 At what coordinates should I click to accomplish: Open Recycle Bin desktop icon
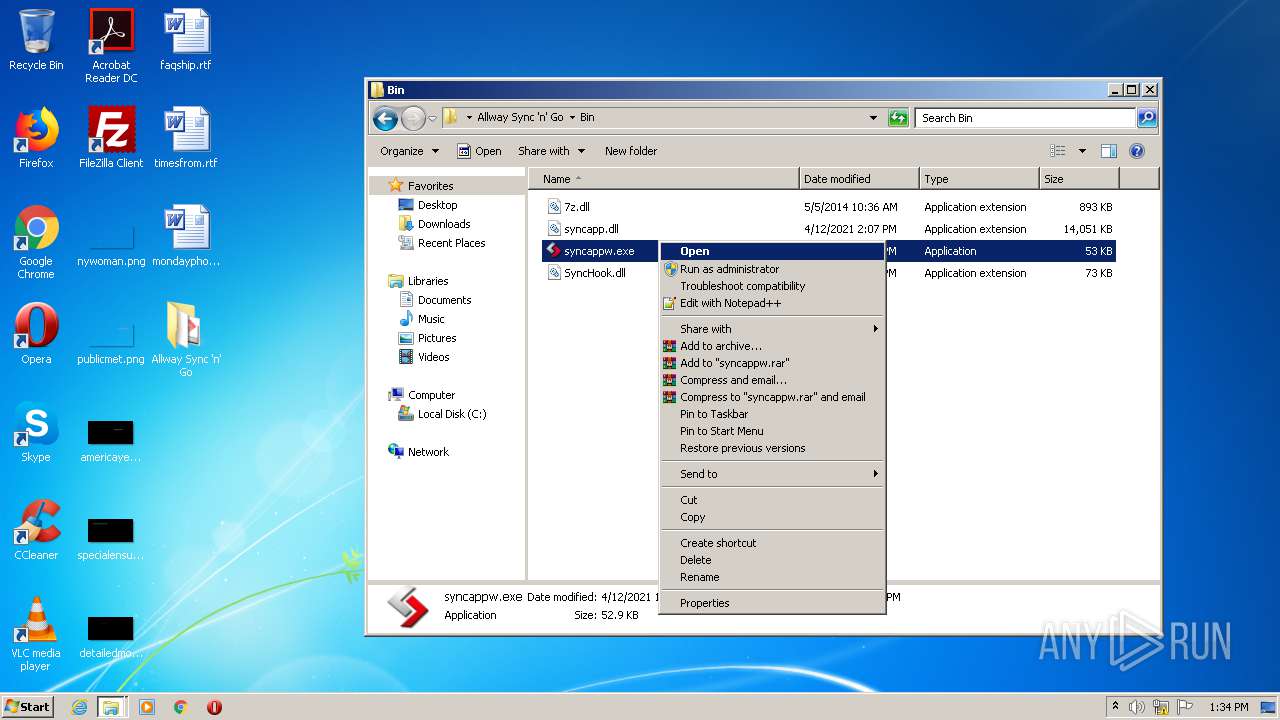point(36,40)
